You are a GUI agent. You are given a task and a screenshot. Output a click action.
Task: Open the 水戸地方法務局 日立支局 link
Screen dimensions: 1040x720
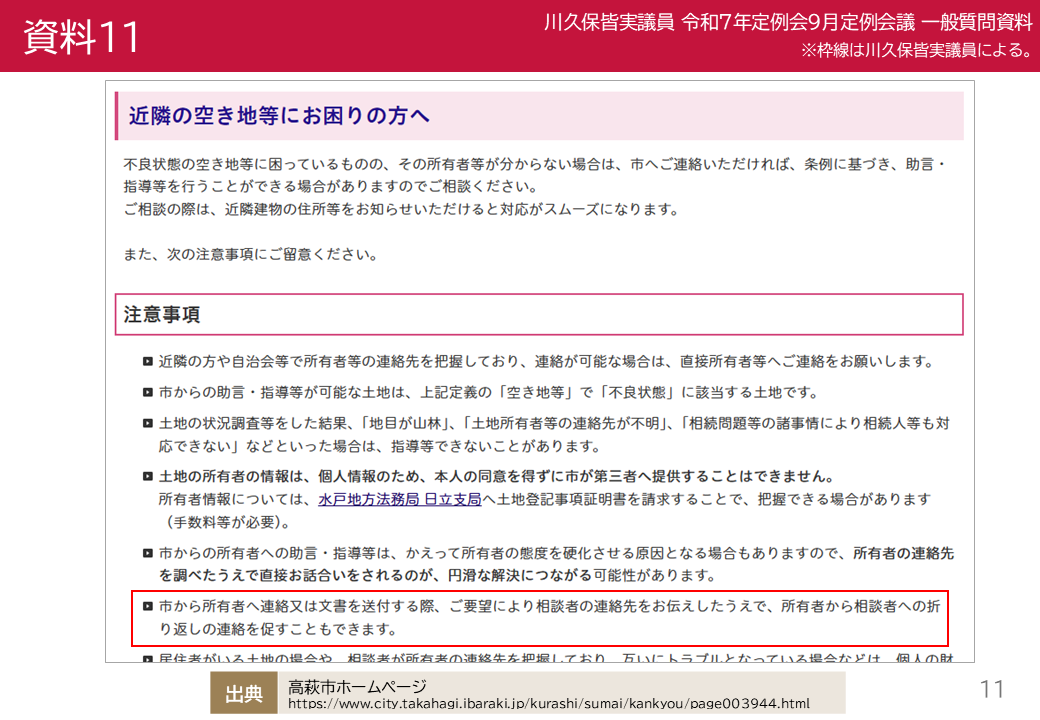(399, 499)
